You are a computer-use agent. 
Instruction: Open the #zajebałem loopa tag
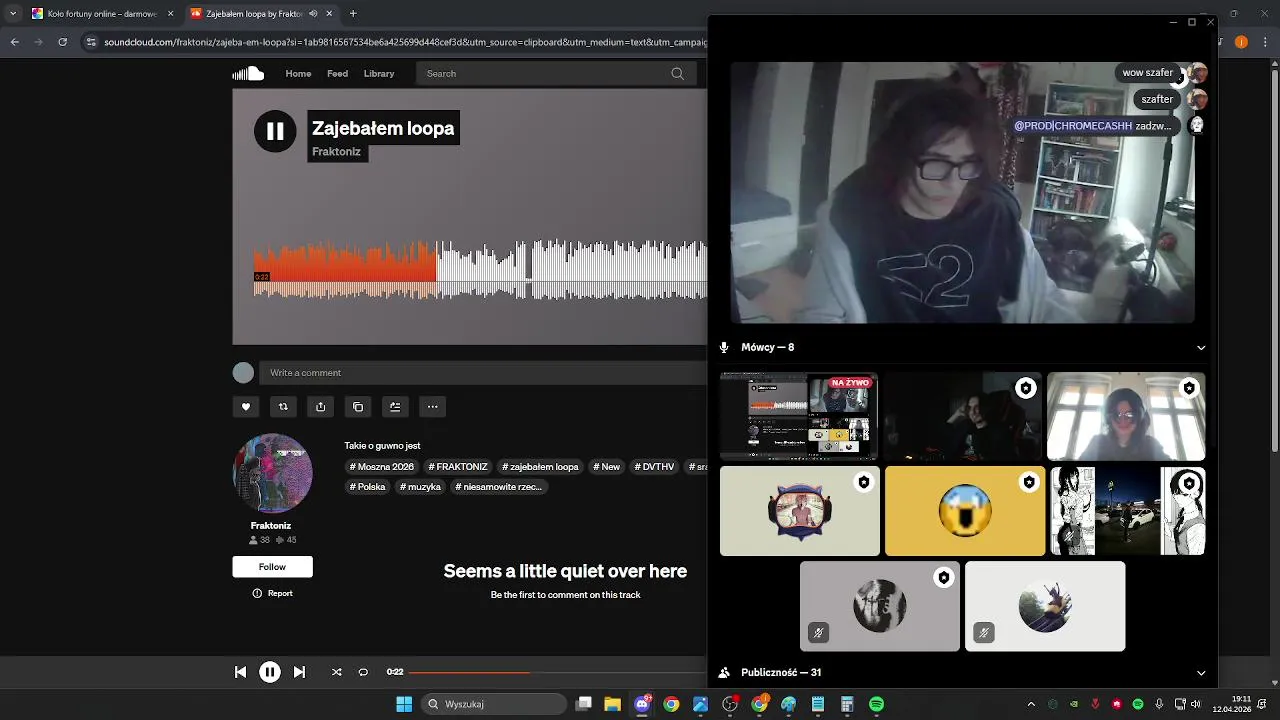(540, 467)
